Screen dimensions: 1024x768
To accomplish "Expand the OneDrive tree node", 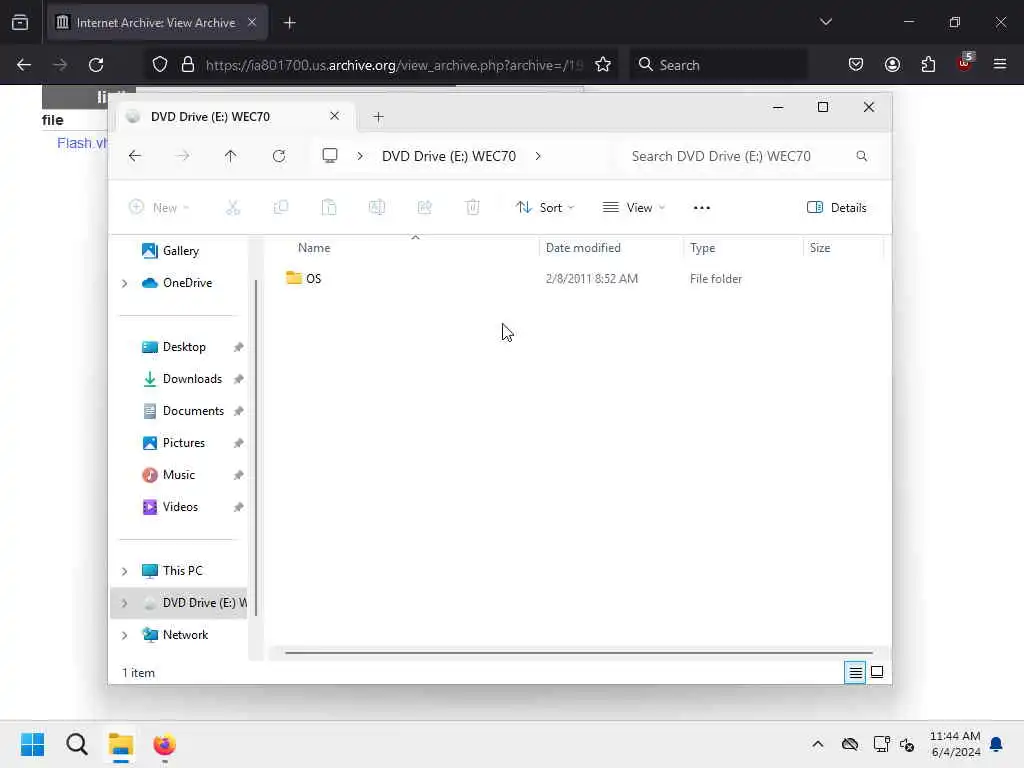I will pos(124,283).
